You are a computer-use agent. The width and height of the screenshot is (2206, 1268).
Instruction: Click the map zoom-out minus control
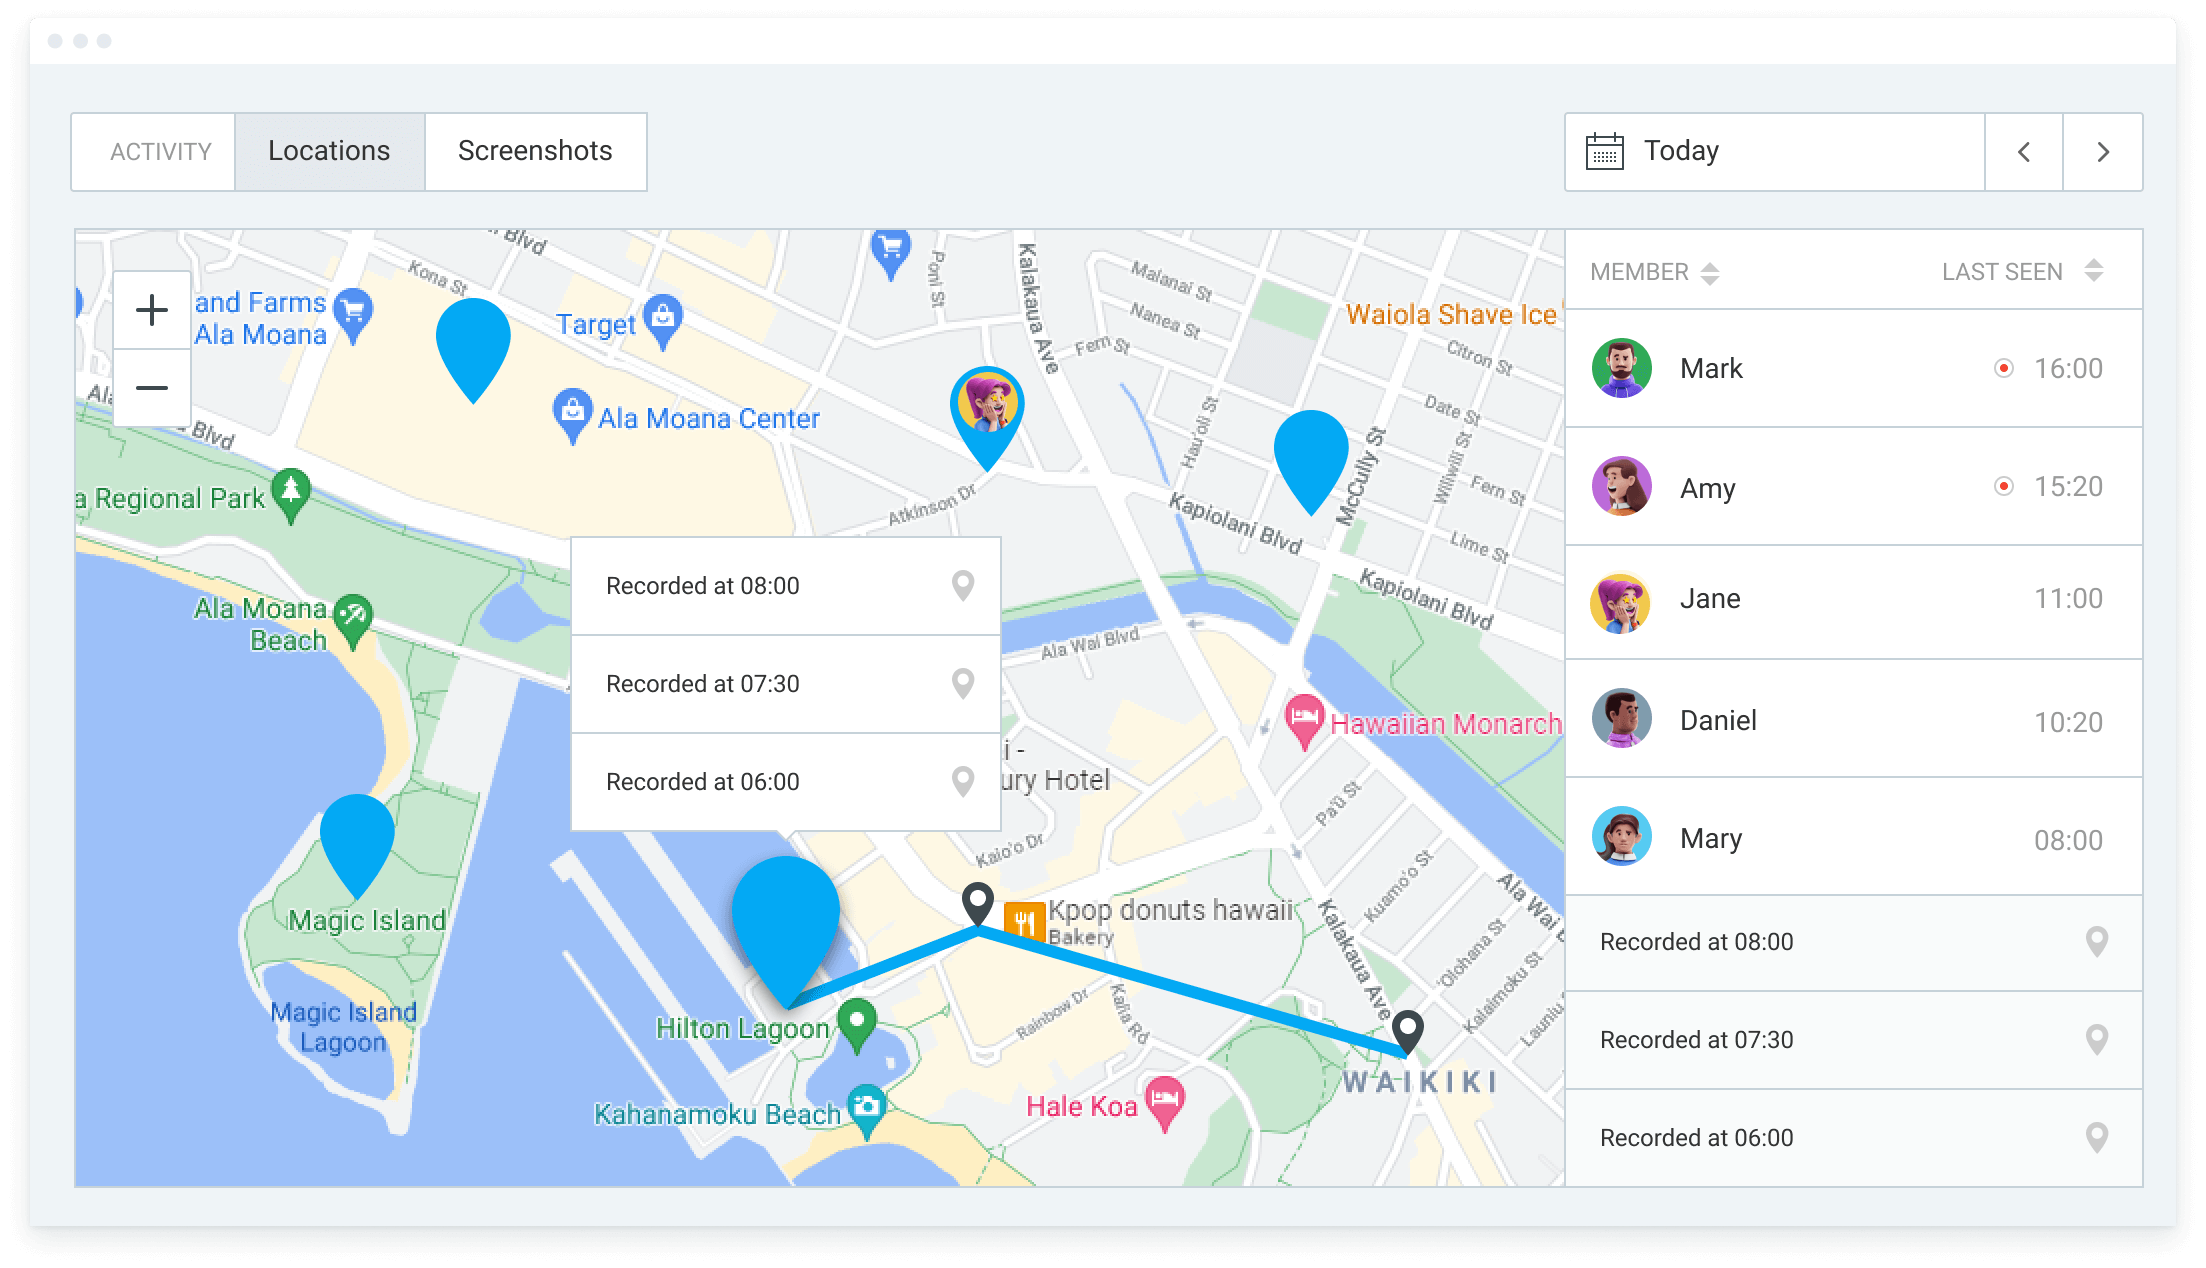click(x=152, y=387)
